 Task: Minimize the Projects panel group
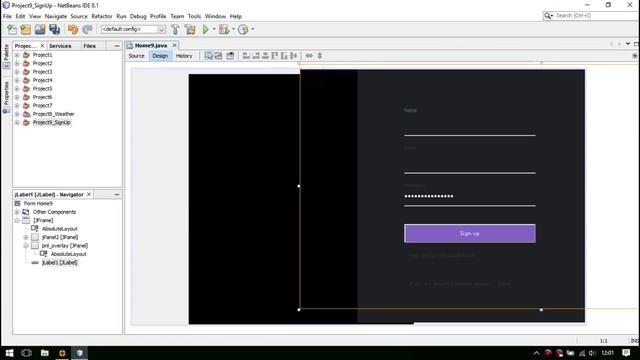[117, 46]
